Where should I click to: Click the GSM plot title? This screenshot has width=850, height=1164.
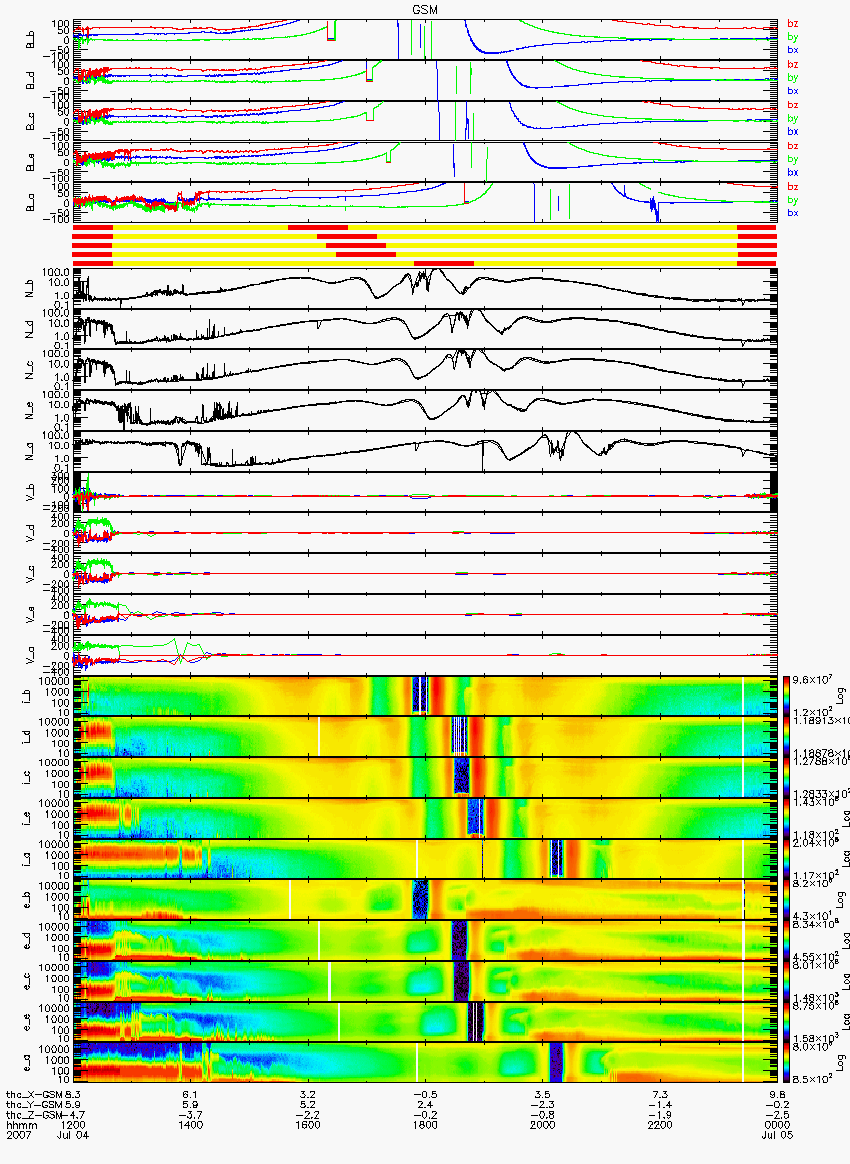tap(425, 10)
